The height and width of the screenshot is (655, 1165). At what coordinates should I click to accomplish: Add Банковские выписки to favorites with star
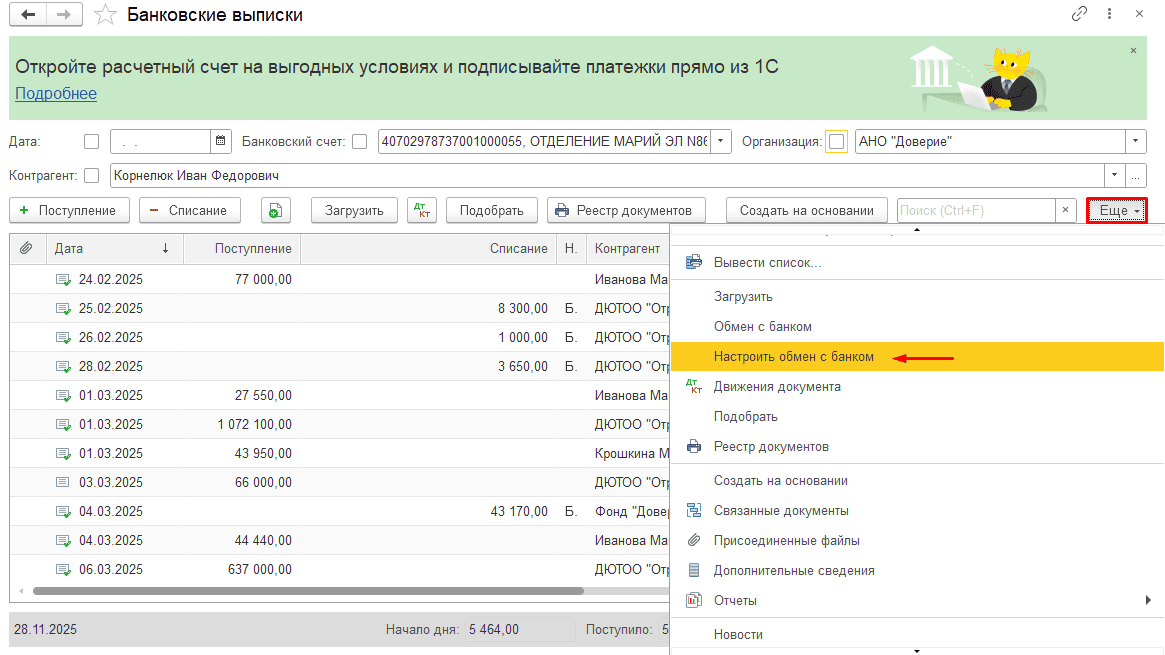(x=104, y=15)
